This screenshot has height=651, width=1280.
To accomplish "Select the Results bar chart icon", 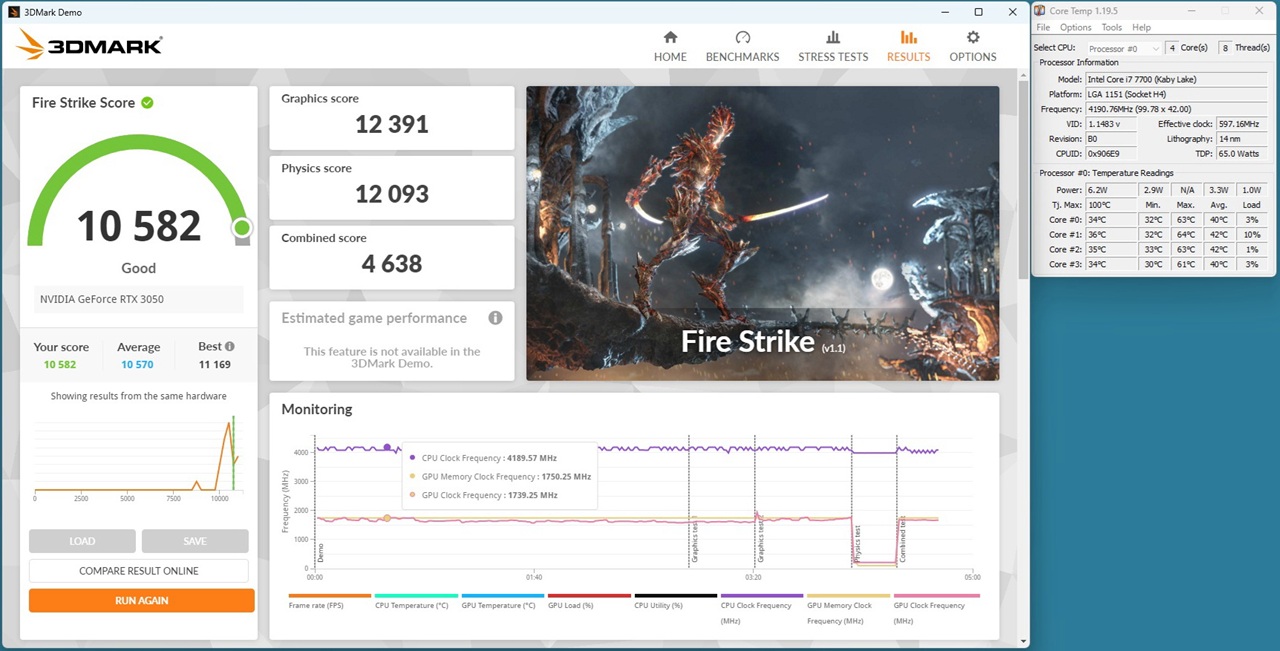I will pos(908,38).
